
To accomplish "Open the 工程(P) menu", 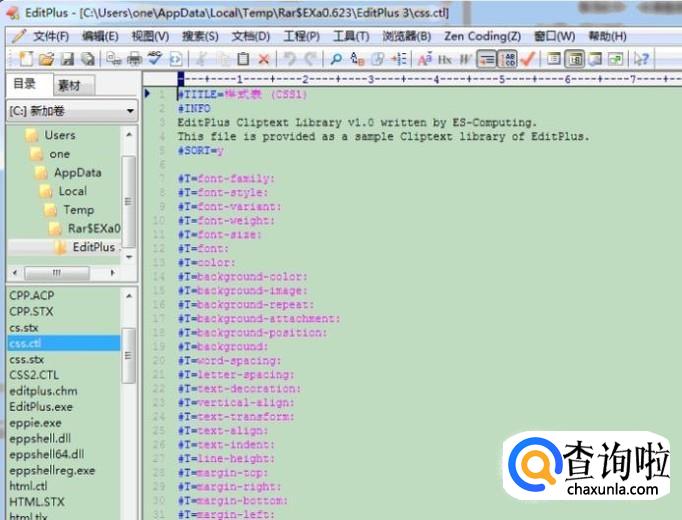I will pyautogui.click(x=301, y=36).
